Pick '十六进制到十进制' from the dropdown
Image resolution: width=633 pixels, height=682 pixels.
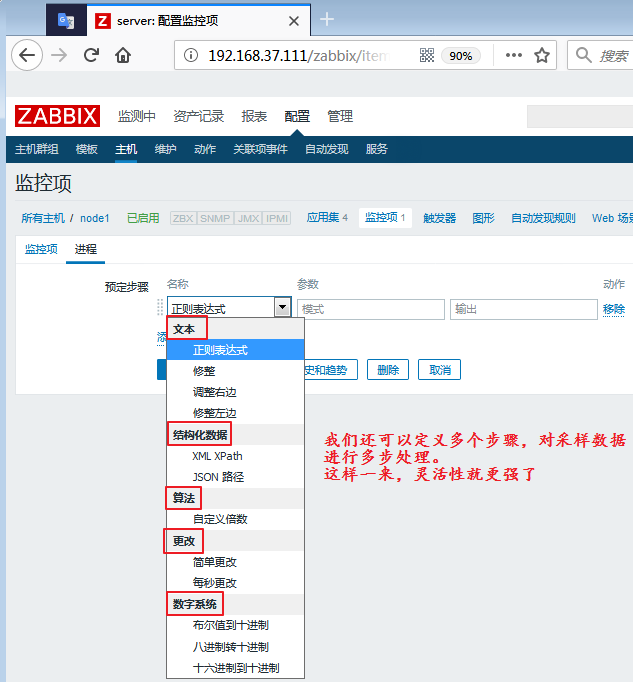(x=236, y=668)
